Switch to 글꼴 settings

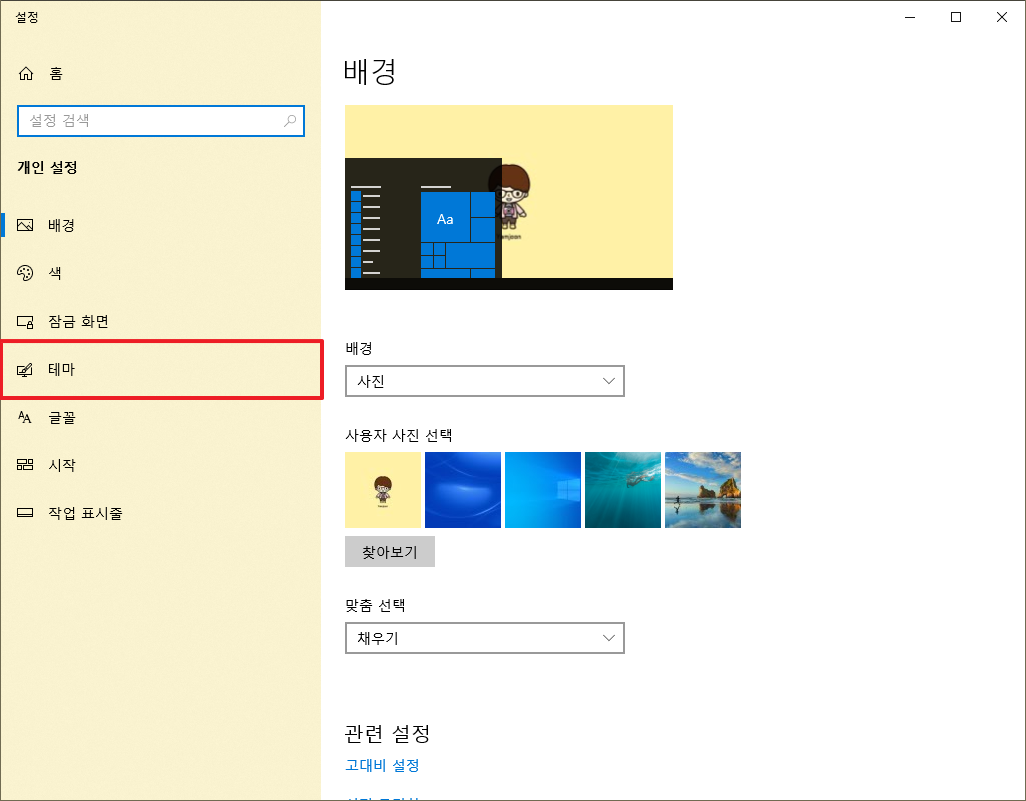tap(160, 418)
